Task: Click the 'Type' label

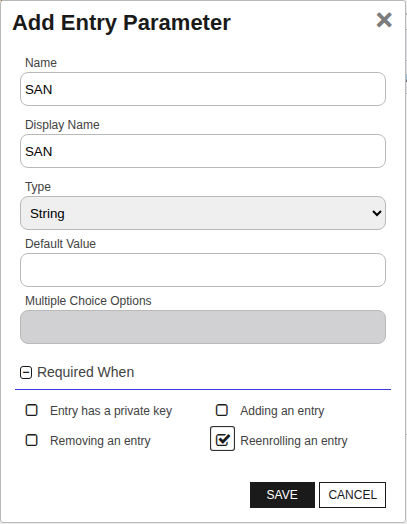Action: [38, 187]
